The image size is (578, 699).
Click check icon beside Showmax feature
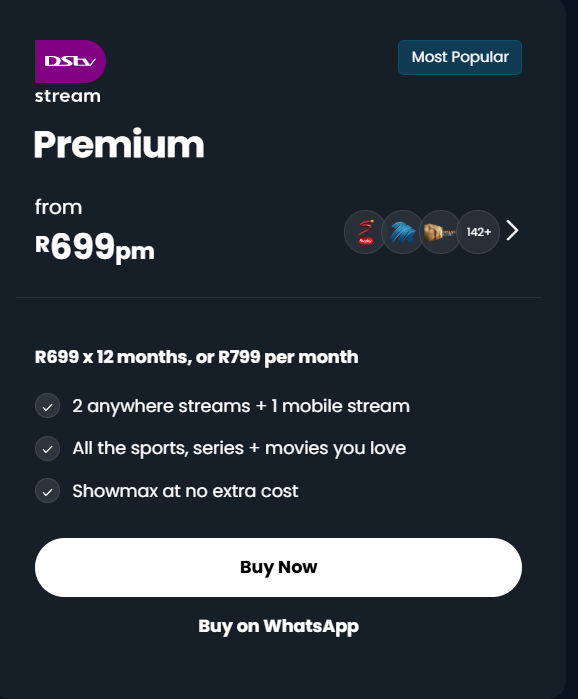(x=48, y=491)
